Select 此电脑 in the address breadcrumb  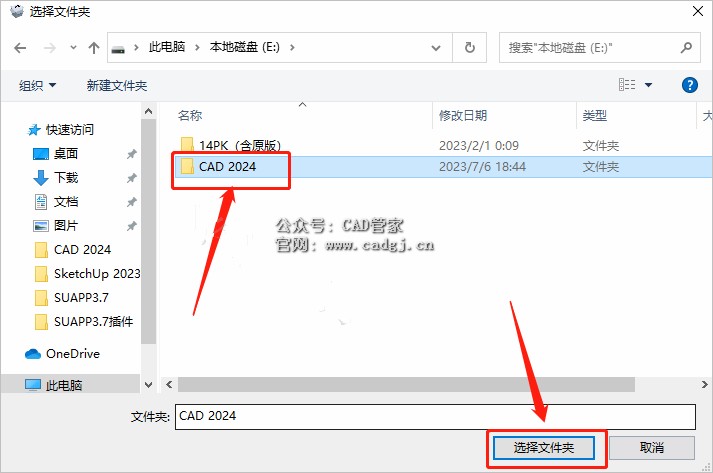pyautogui.click(x=167, y=47)
